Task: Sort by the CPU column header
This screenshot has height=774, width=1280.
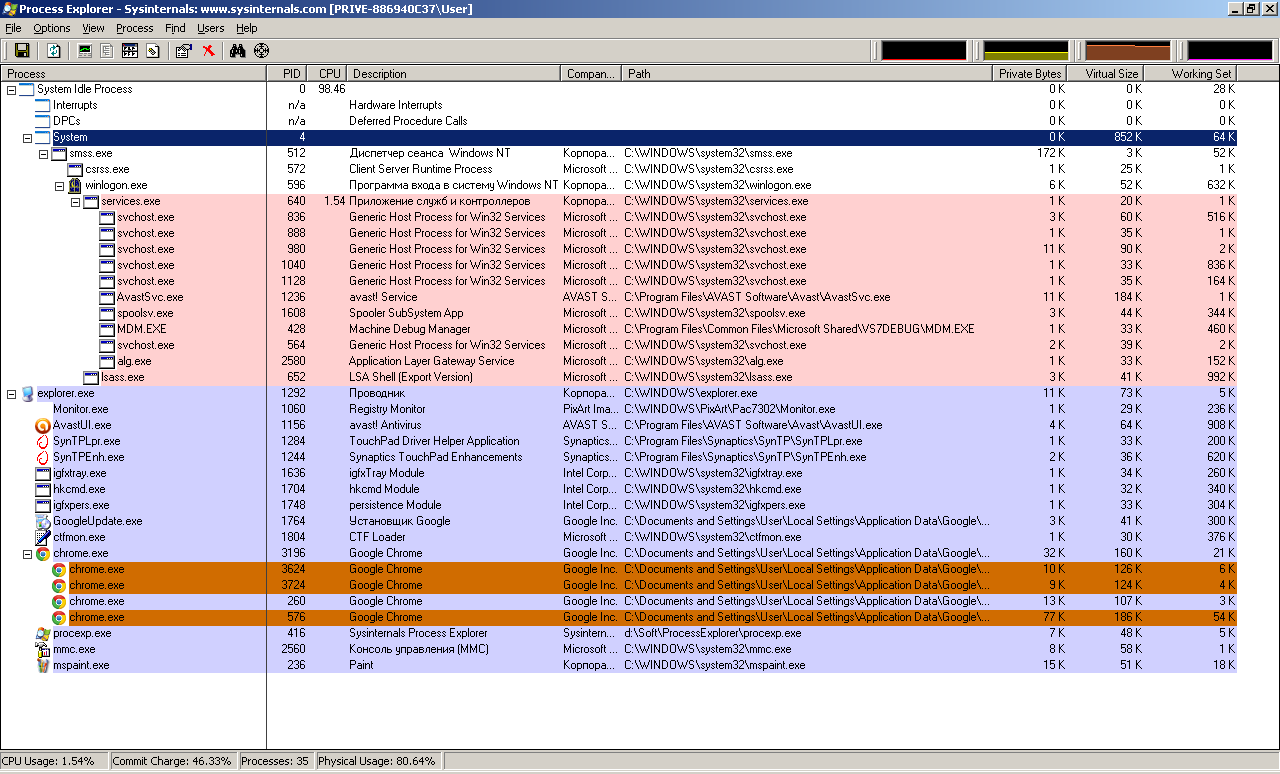Action: [329, 74]
